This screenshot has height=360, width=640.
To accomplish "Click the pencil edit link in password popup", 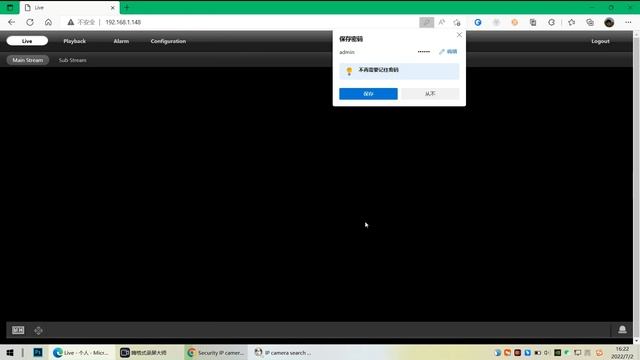I will pyautogui.click(x=448, y=51).
